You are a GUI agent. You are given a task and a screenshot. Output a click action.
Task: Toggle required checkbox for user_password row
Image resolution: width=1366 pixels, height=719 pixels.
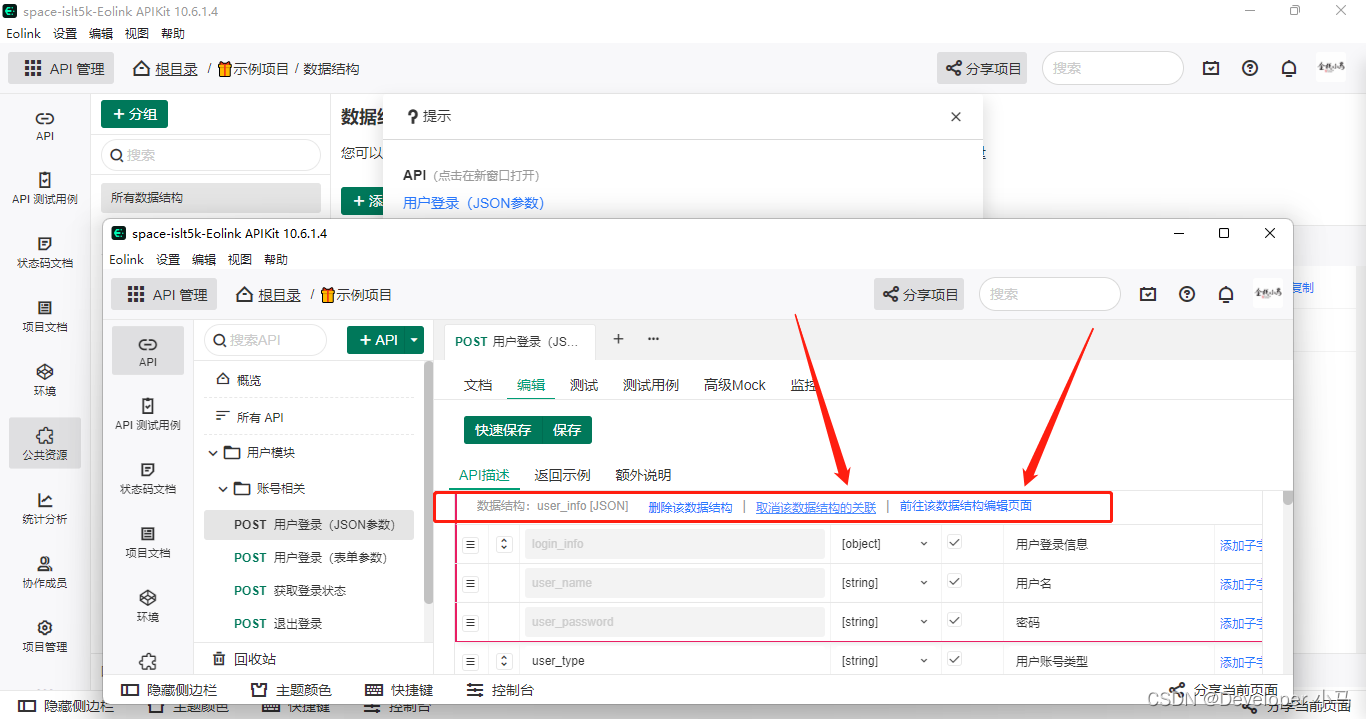(x=954, y=621)
